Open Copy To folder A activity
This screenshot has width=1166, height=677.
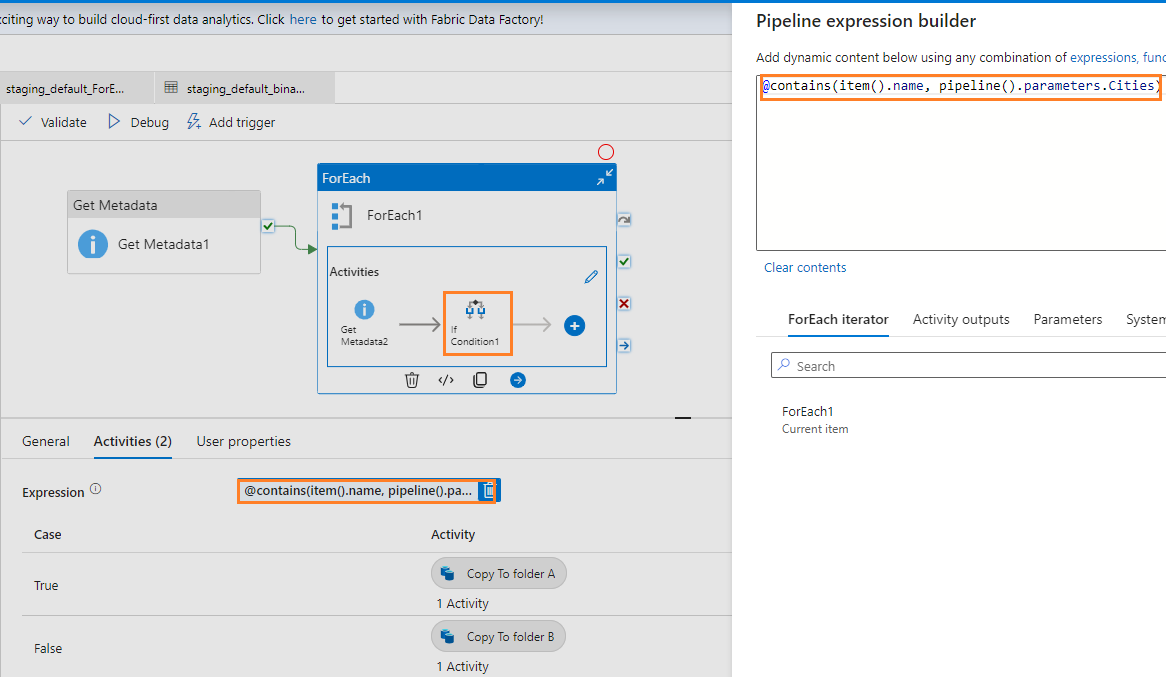498,574
